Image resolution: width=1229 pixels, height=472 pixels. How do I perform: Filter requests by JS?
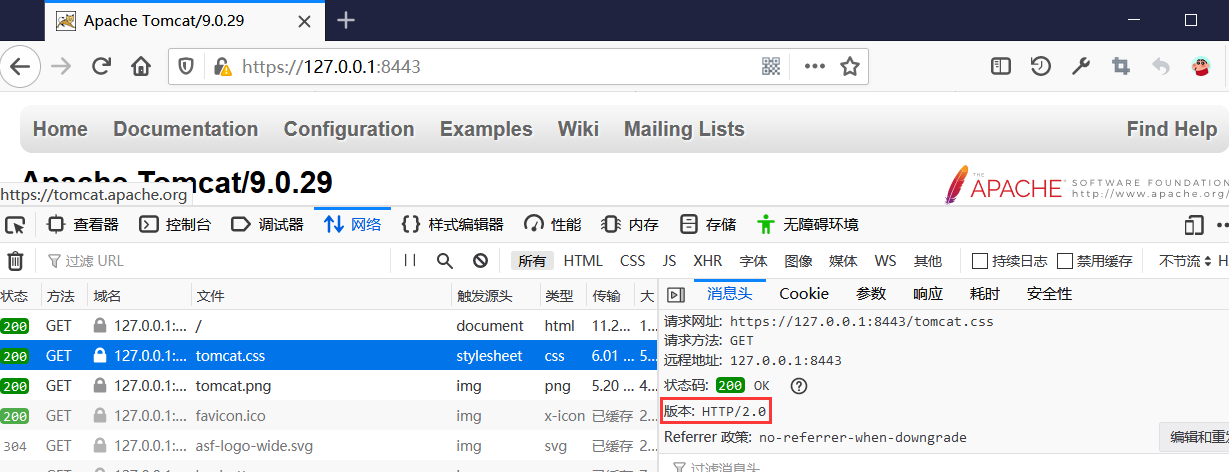click(669, 261)
